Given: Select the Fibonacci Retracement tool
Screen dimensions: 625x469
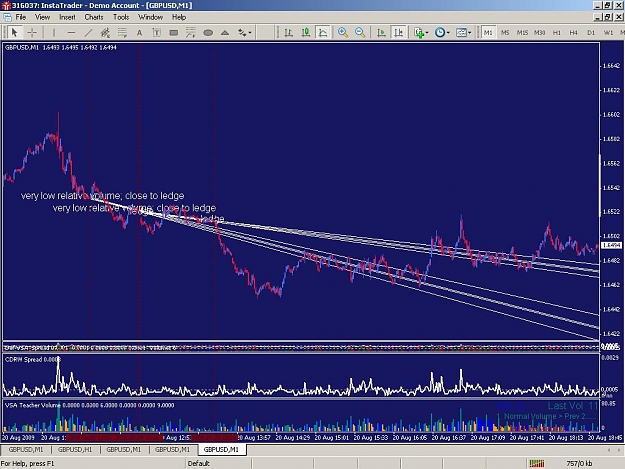Looking at the screenshot, I should pyautogui.click(x=122, y=32).
